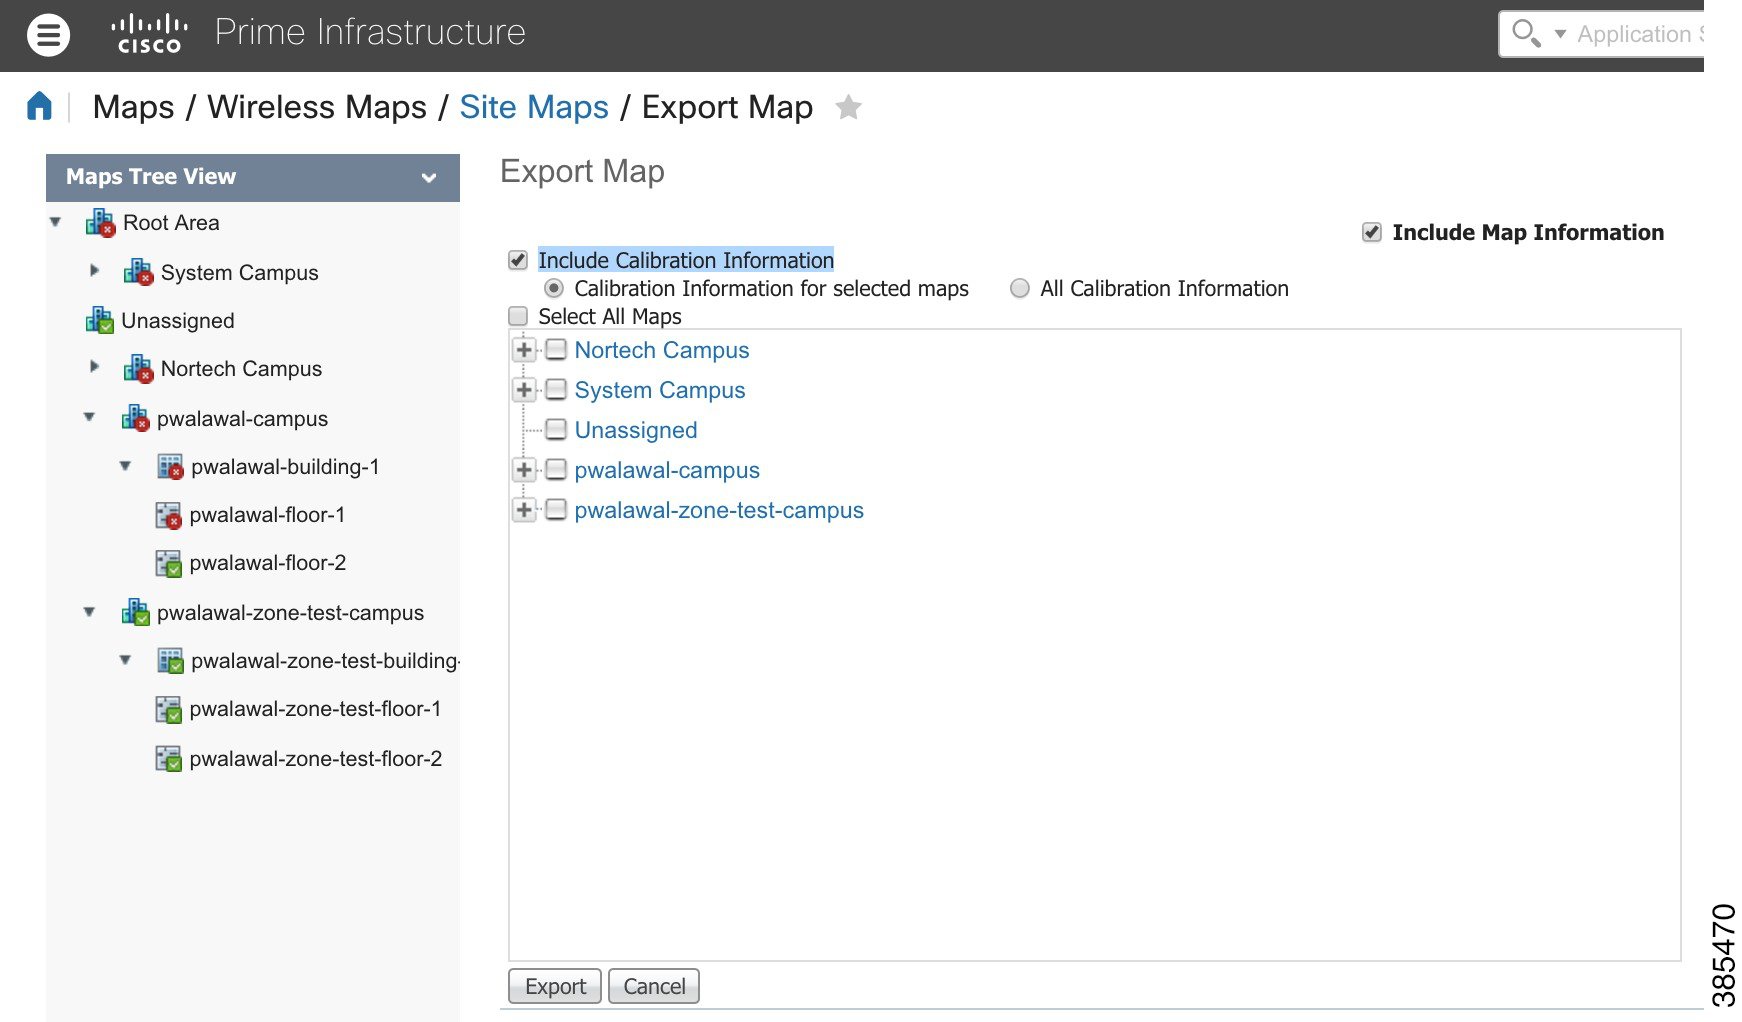The height and width of the screenshot is (1022, 1742).
Task: Expand pwalawal-zone-test-campus plus in export list
Action: (x=524, y=509)
